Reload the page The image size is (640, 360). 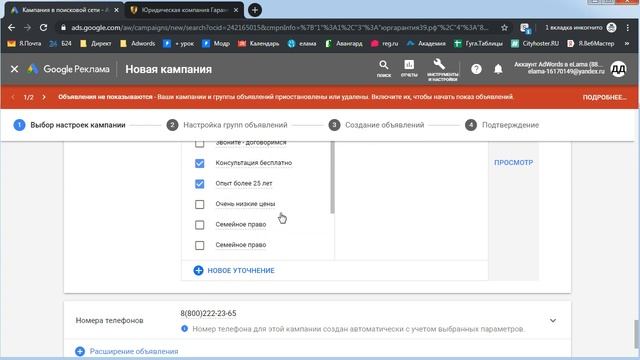coord(43,27)
